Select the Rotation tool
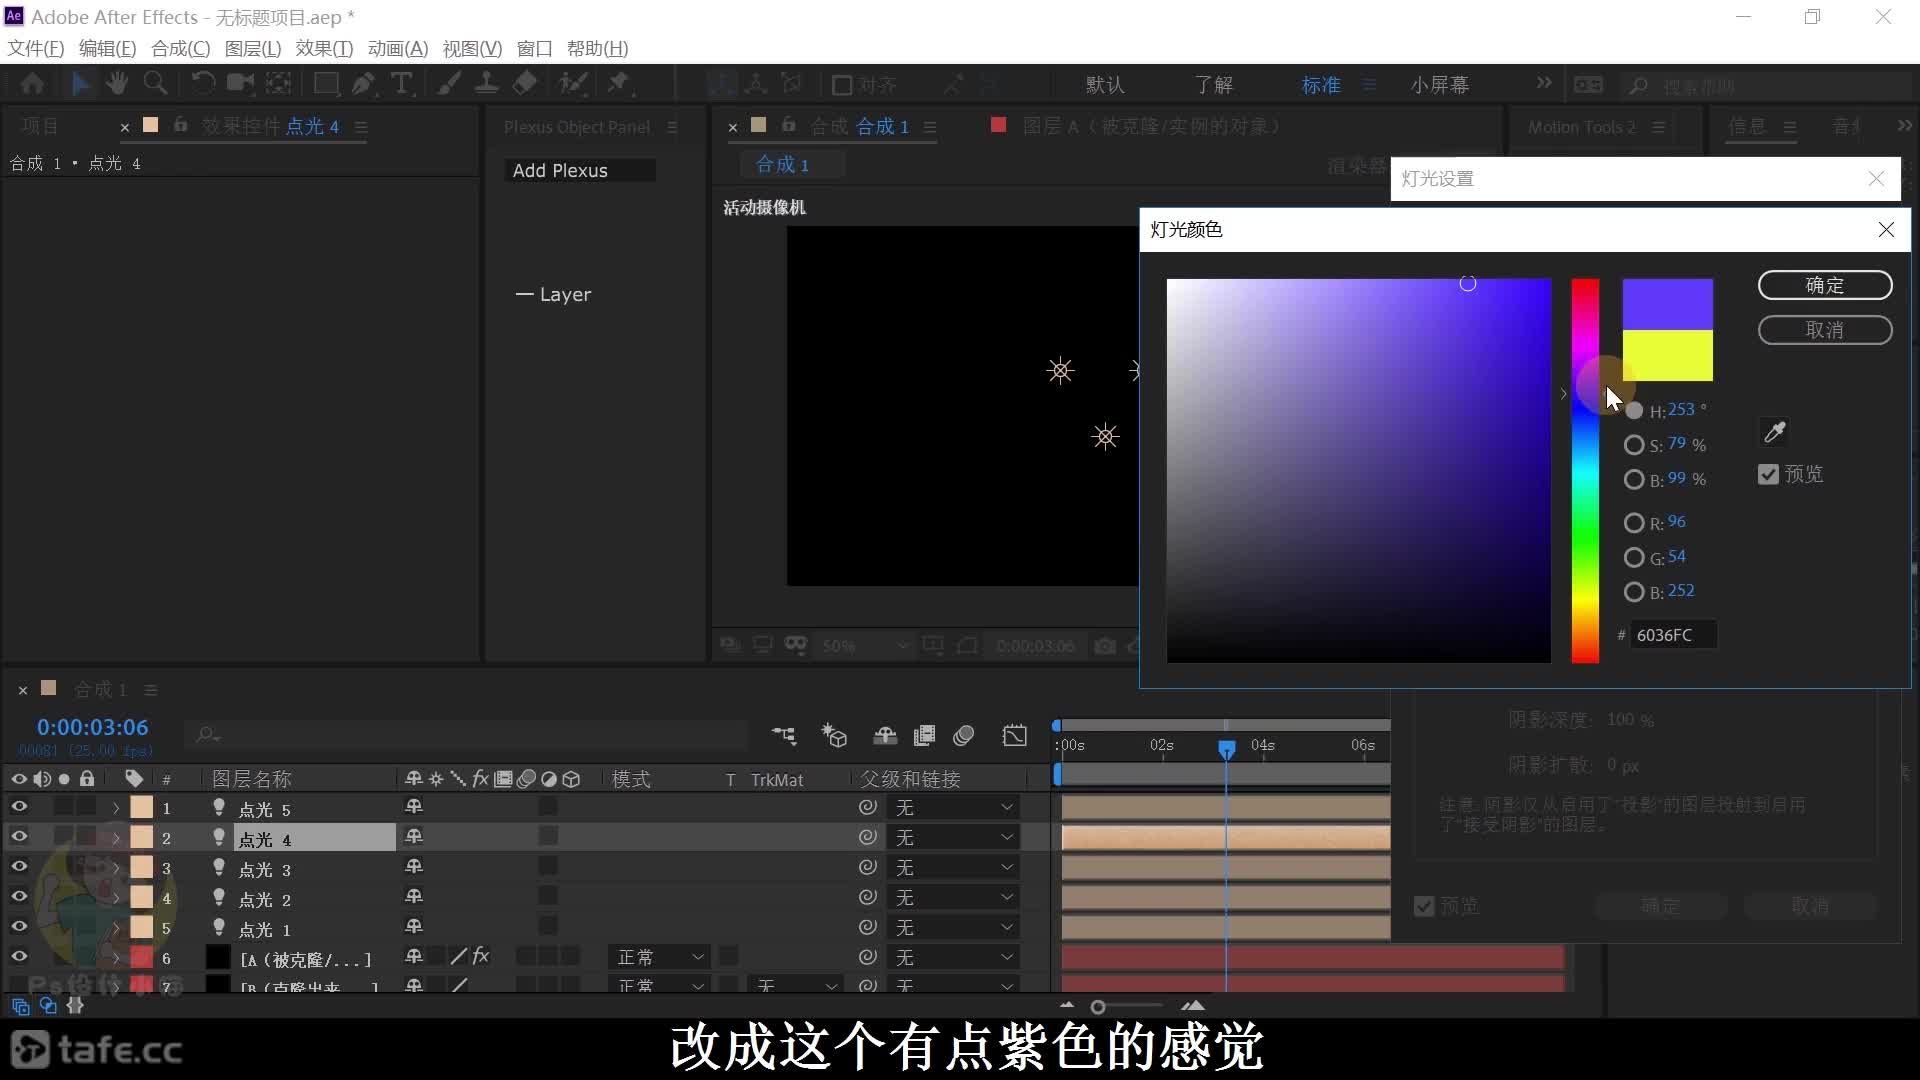The width and height of the screenshot is (1920, 1080). click(202, 84)
